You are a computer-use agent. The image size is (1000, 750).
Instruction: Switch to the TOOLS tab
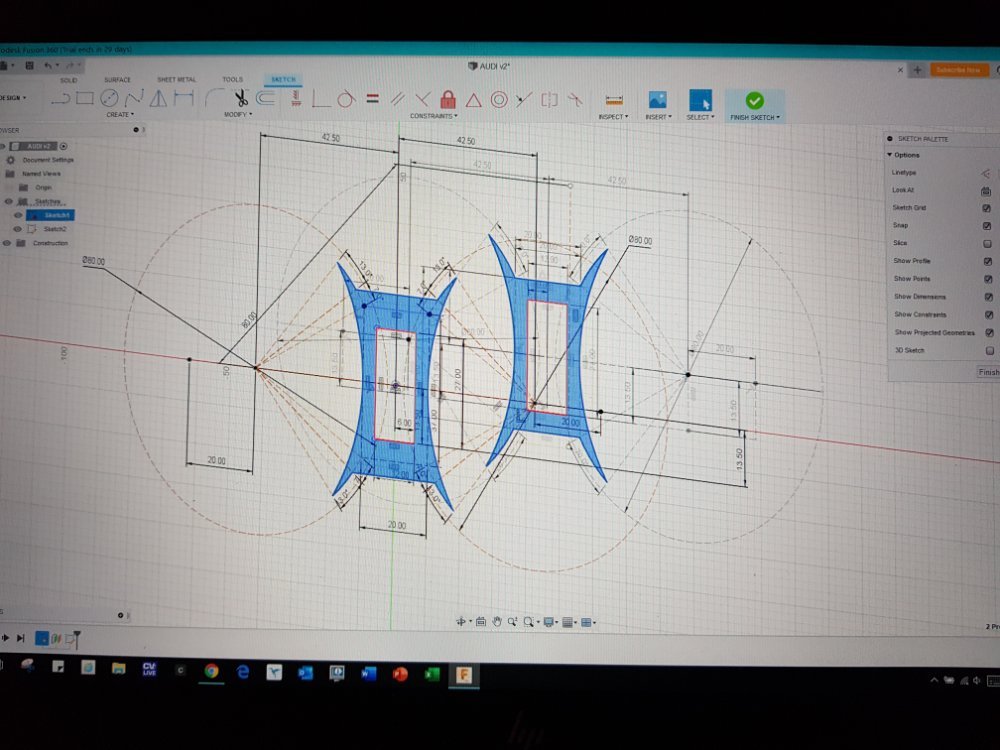click(233, 80)
